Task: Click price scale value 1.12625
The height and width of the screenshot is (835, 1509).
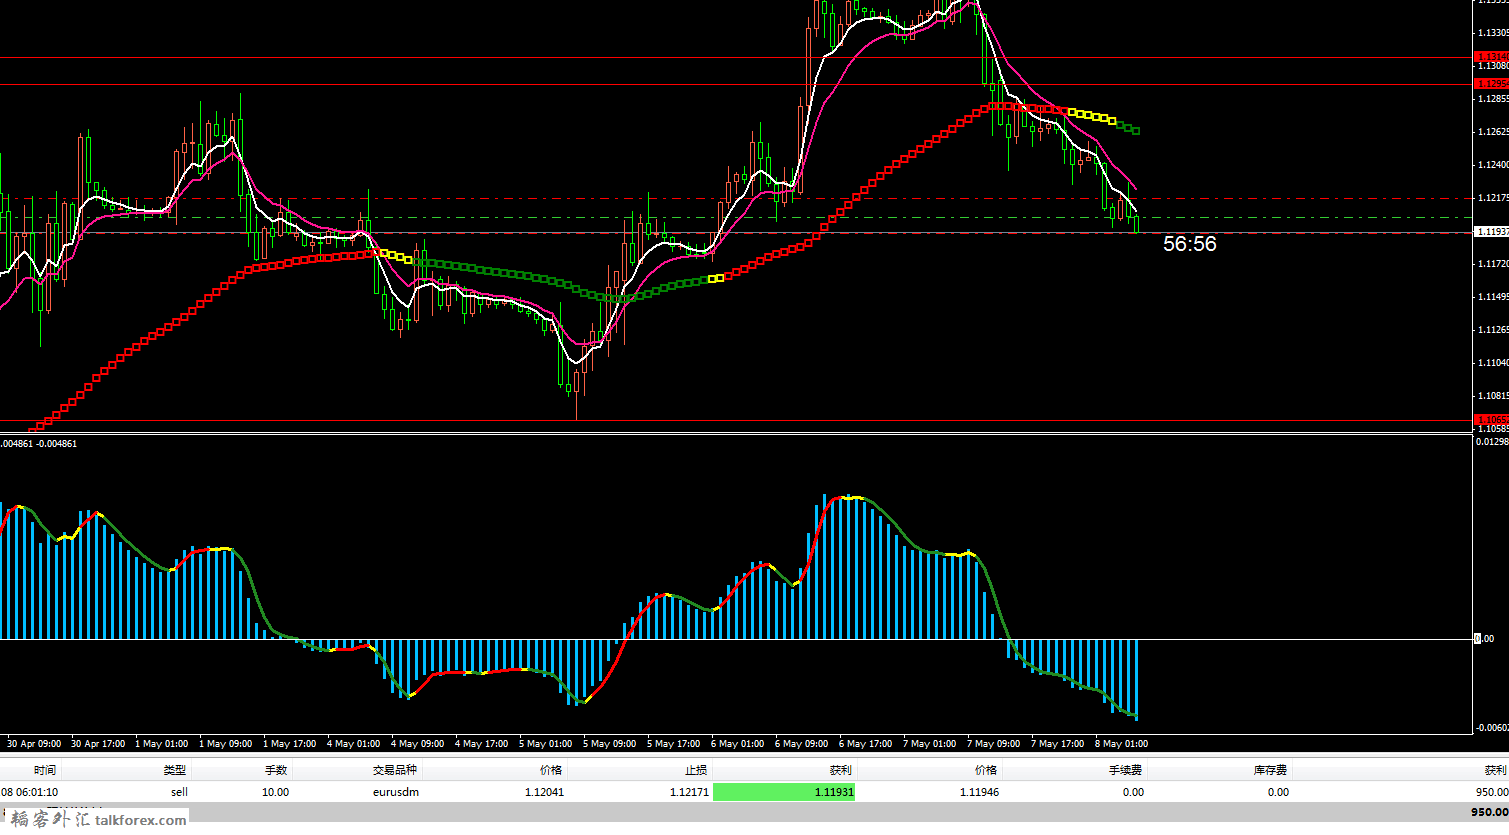Action: 1493,132
